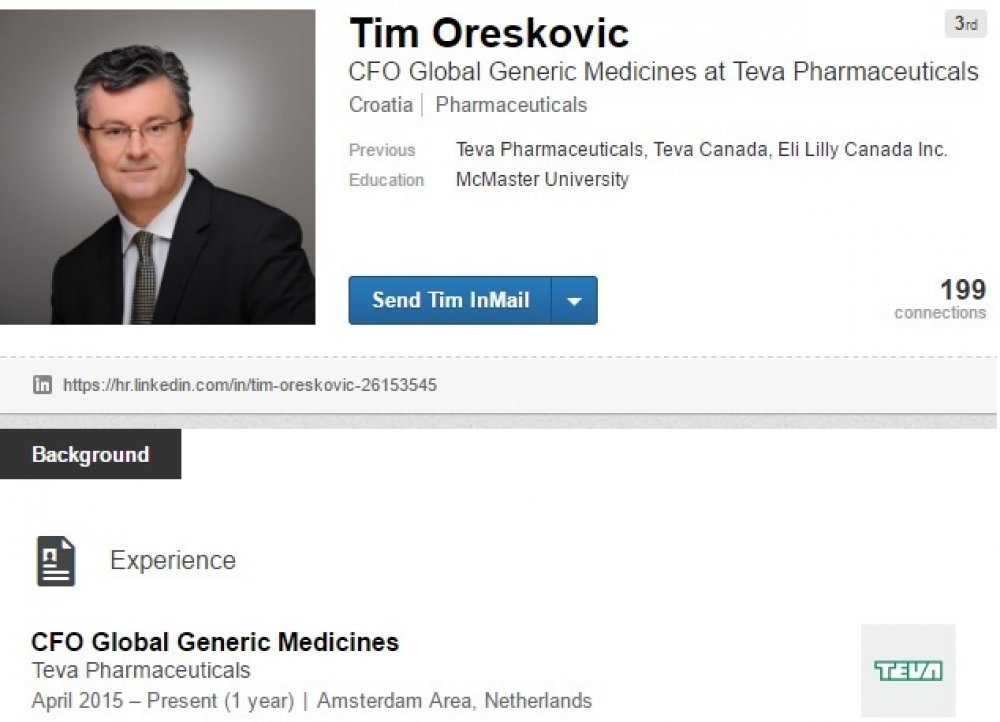Click the Send Tim InMail button
The image size is (1000, 722).
point(450,300)
